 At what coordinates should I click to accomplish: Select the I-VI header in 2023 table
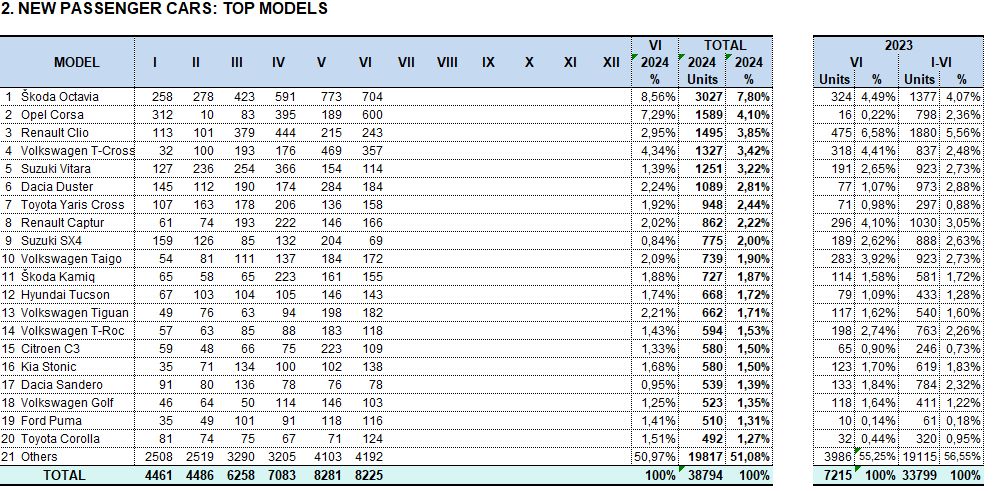tap(941, 62)
